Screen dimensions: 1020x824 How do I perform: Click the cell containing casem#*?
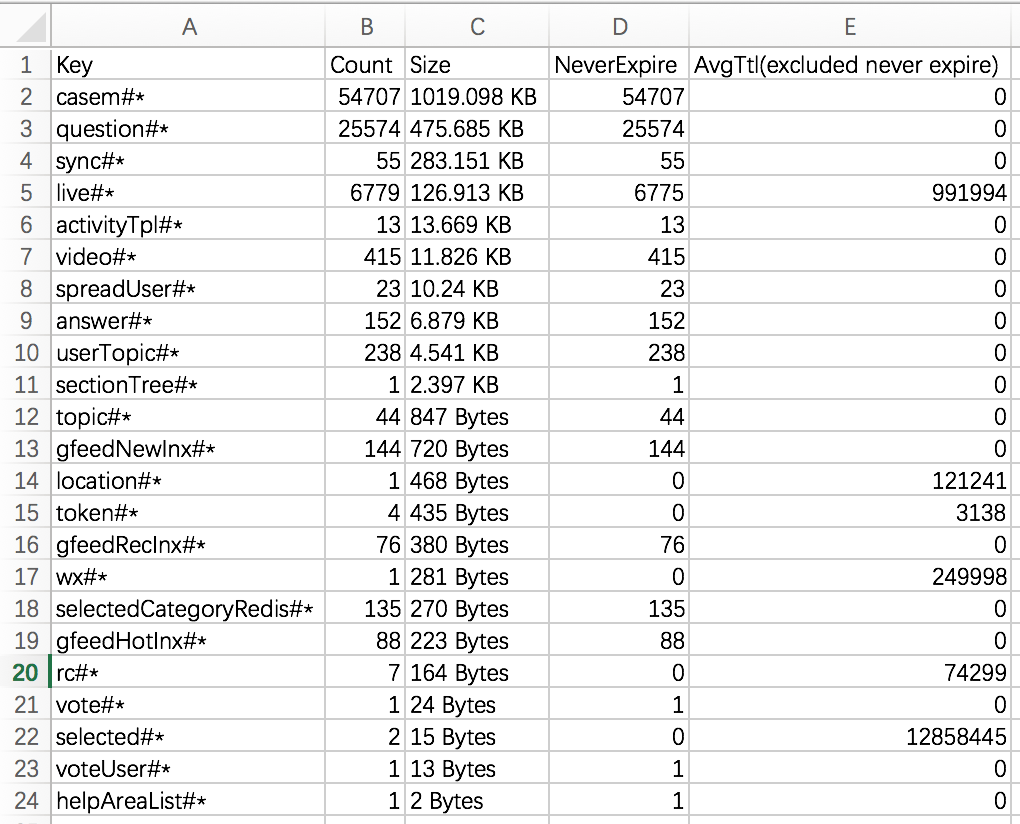coord(189,96)
